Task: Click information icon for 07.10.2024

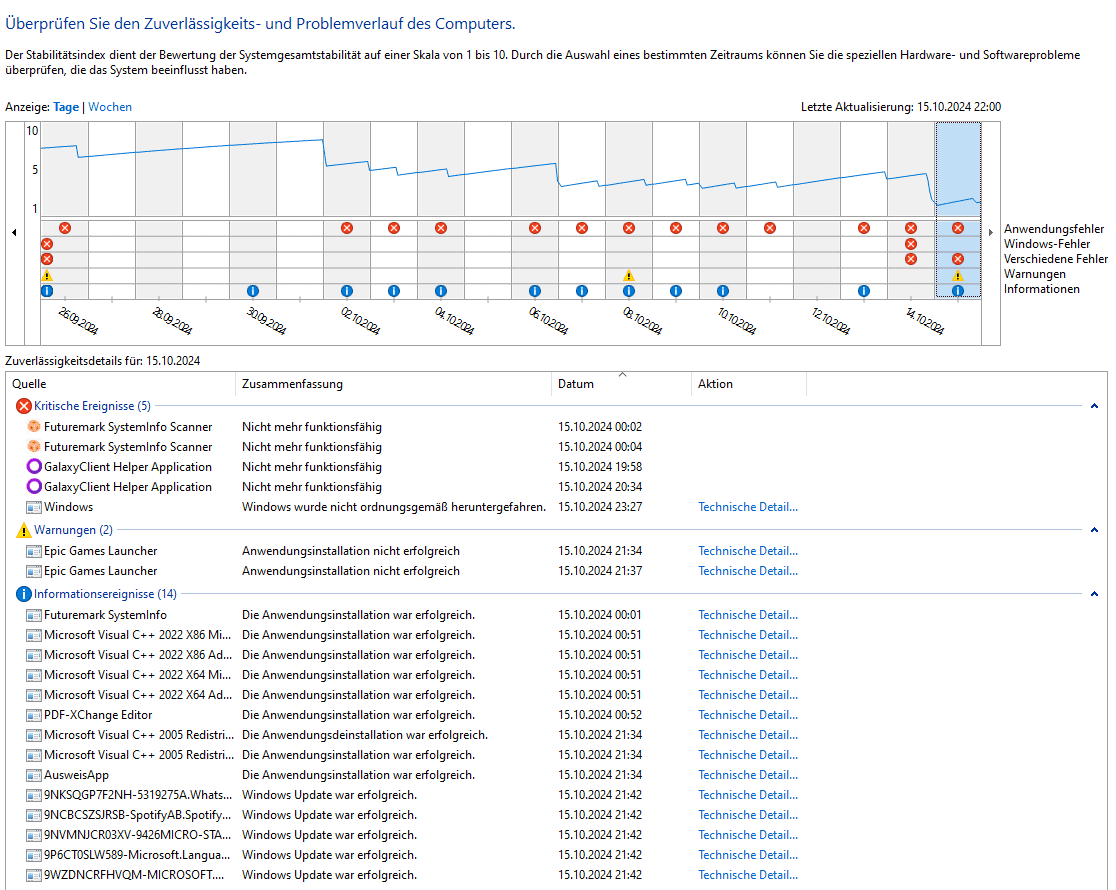Action: [581, 290]
